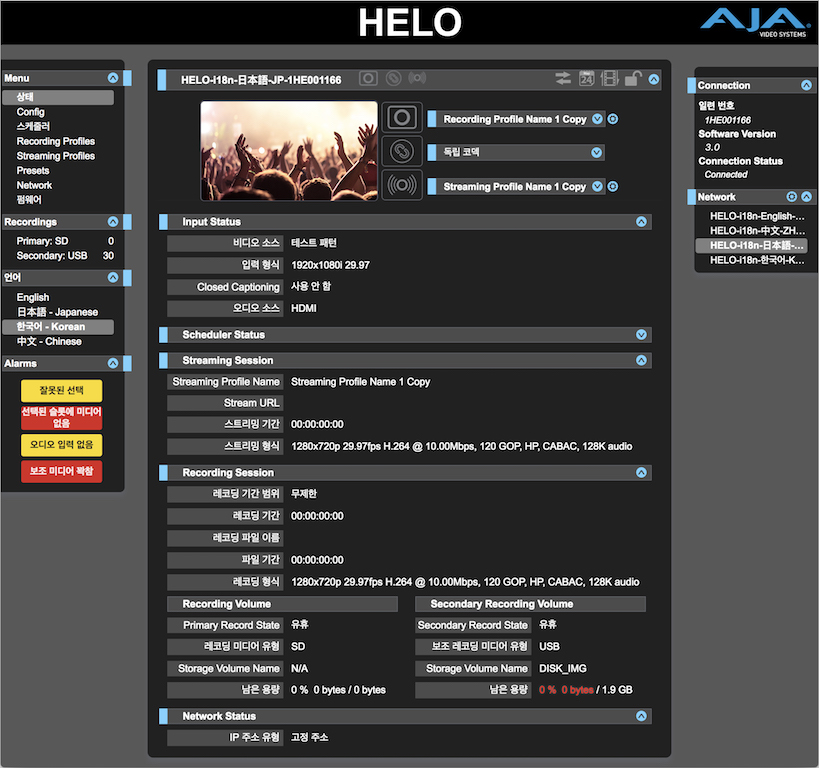The image size is (819, 768).
Task: Select HELO-i18n-日本語 device in Network list
Action: tap(752, 246)
